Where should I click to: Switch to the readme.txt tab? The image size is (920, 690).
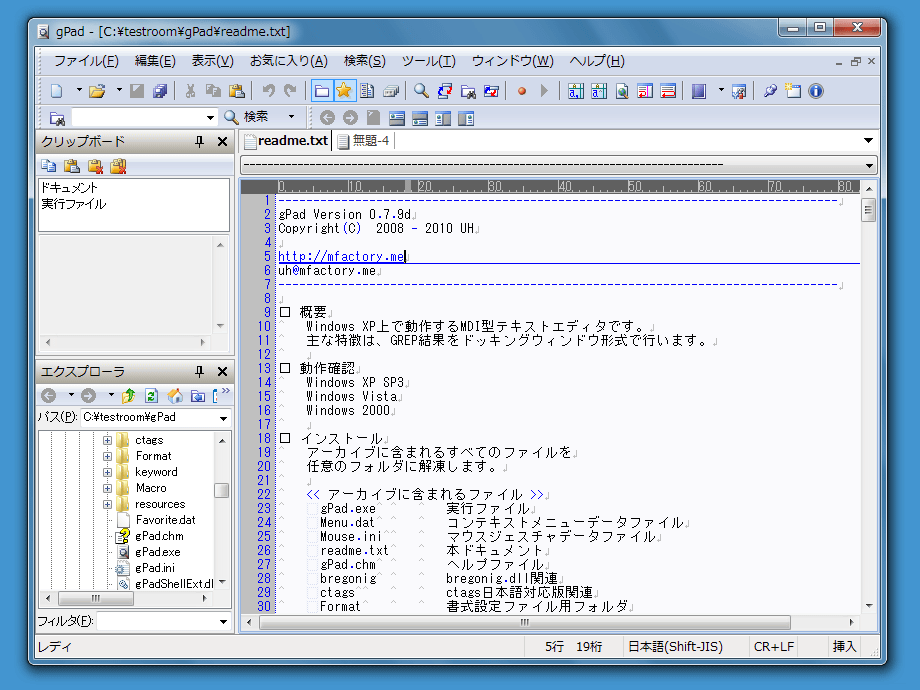(x=286, y=141)
